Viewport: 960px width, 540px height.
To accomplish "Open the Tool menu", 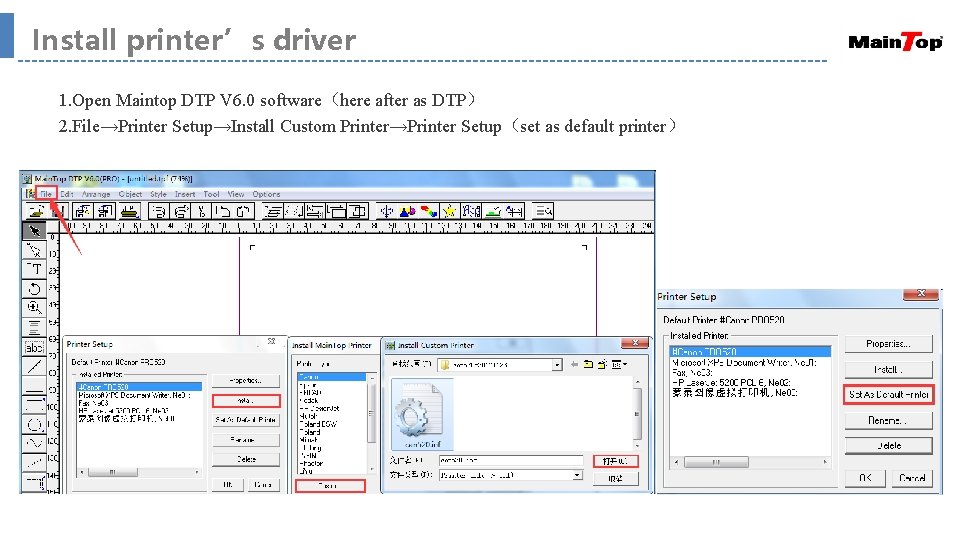I will 211,194.
